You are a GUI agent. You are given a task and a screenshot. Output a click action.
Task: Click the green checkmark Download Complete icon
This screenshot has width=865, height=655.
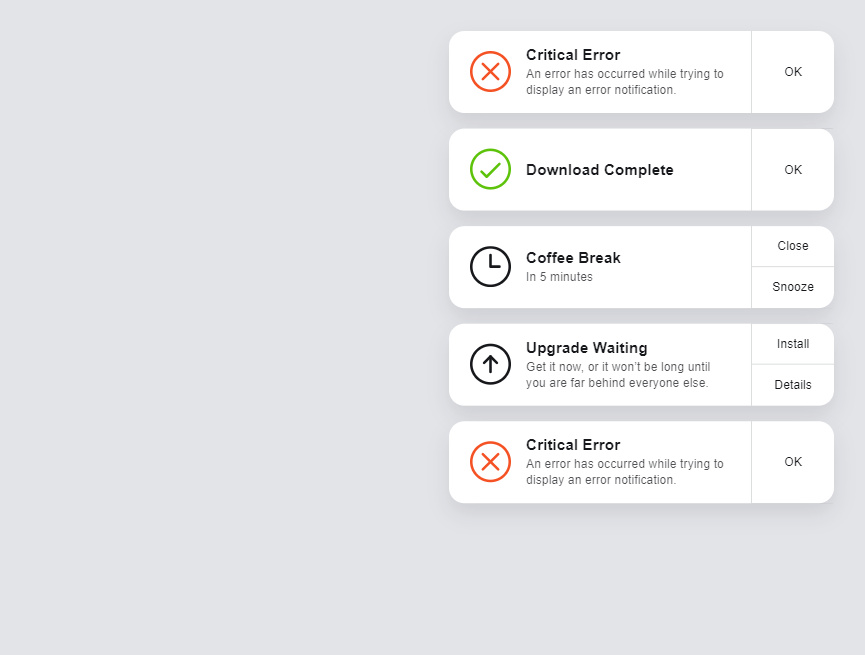[490, 169]
